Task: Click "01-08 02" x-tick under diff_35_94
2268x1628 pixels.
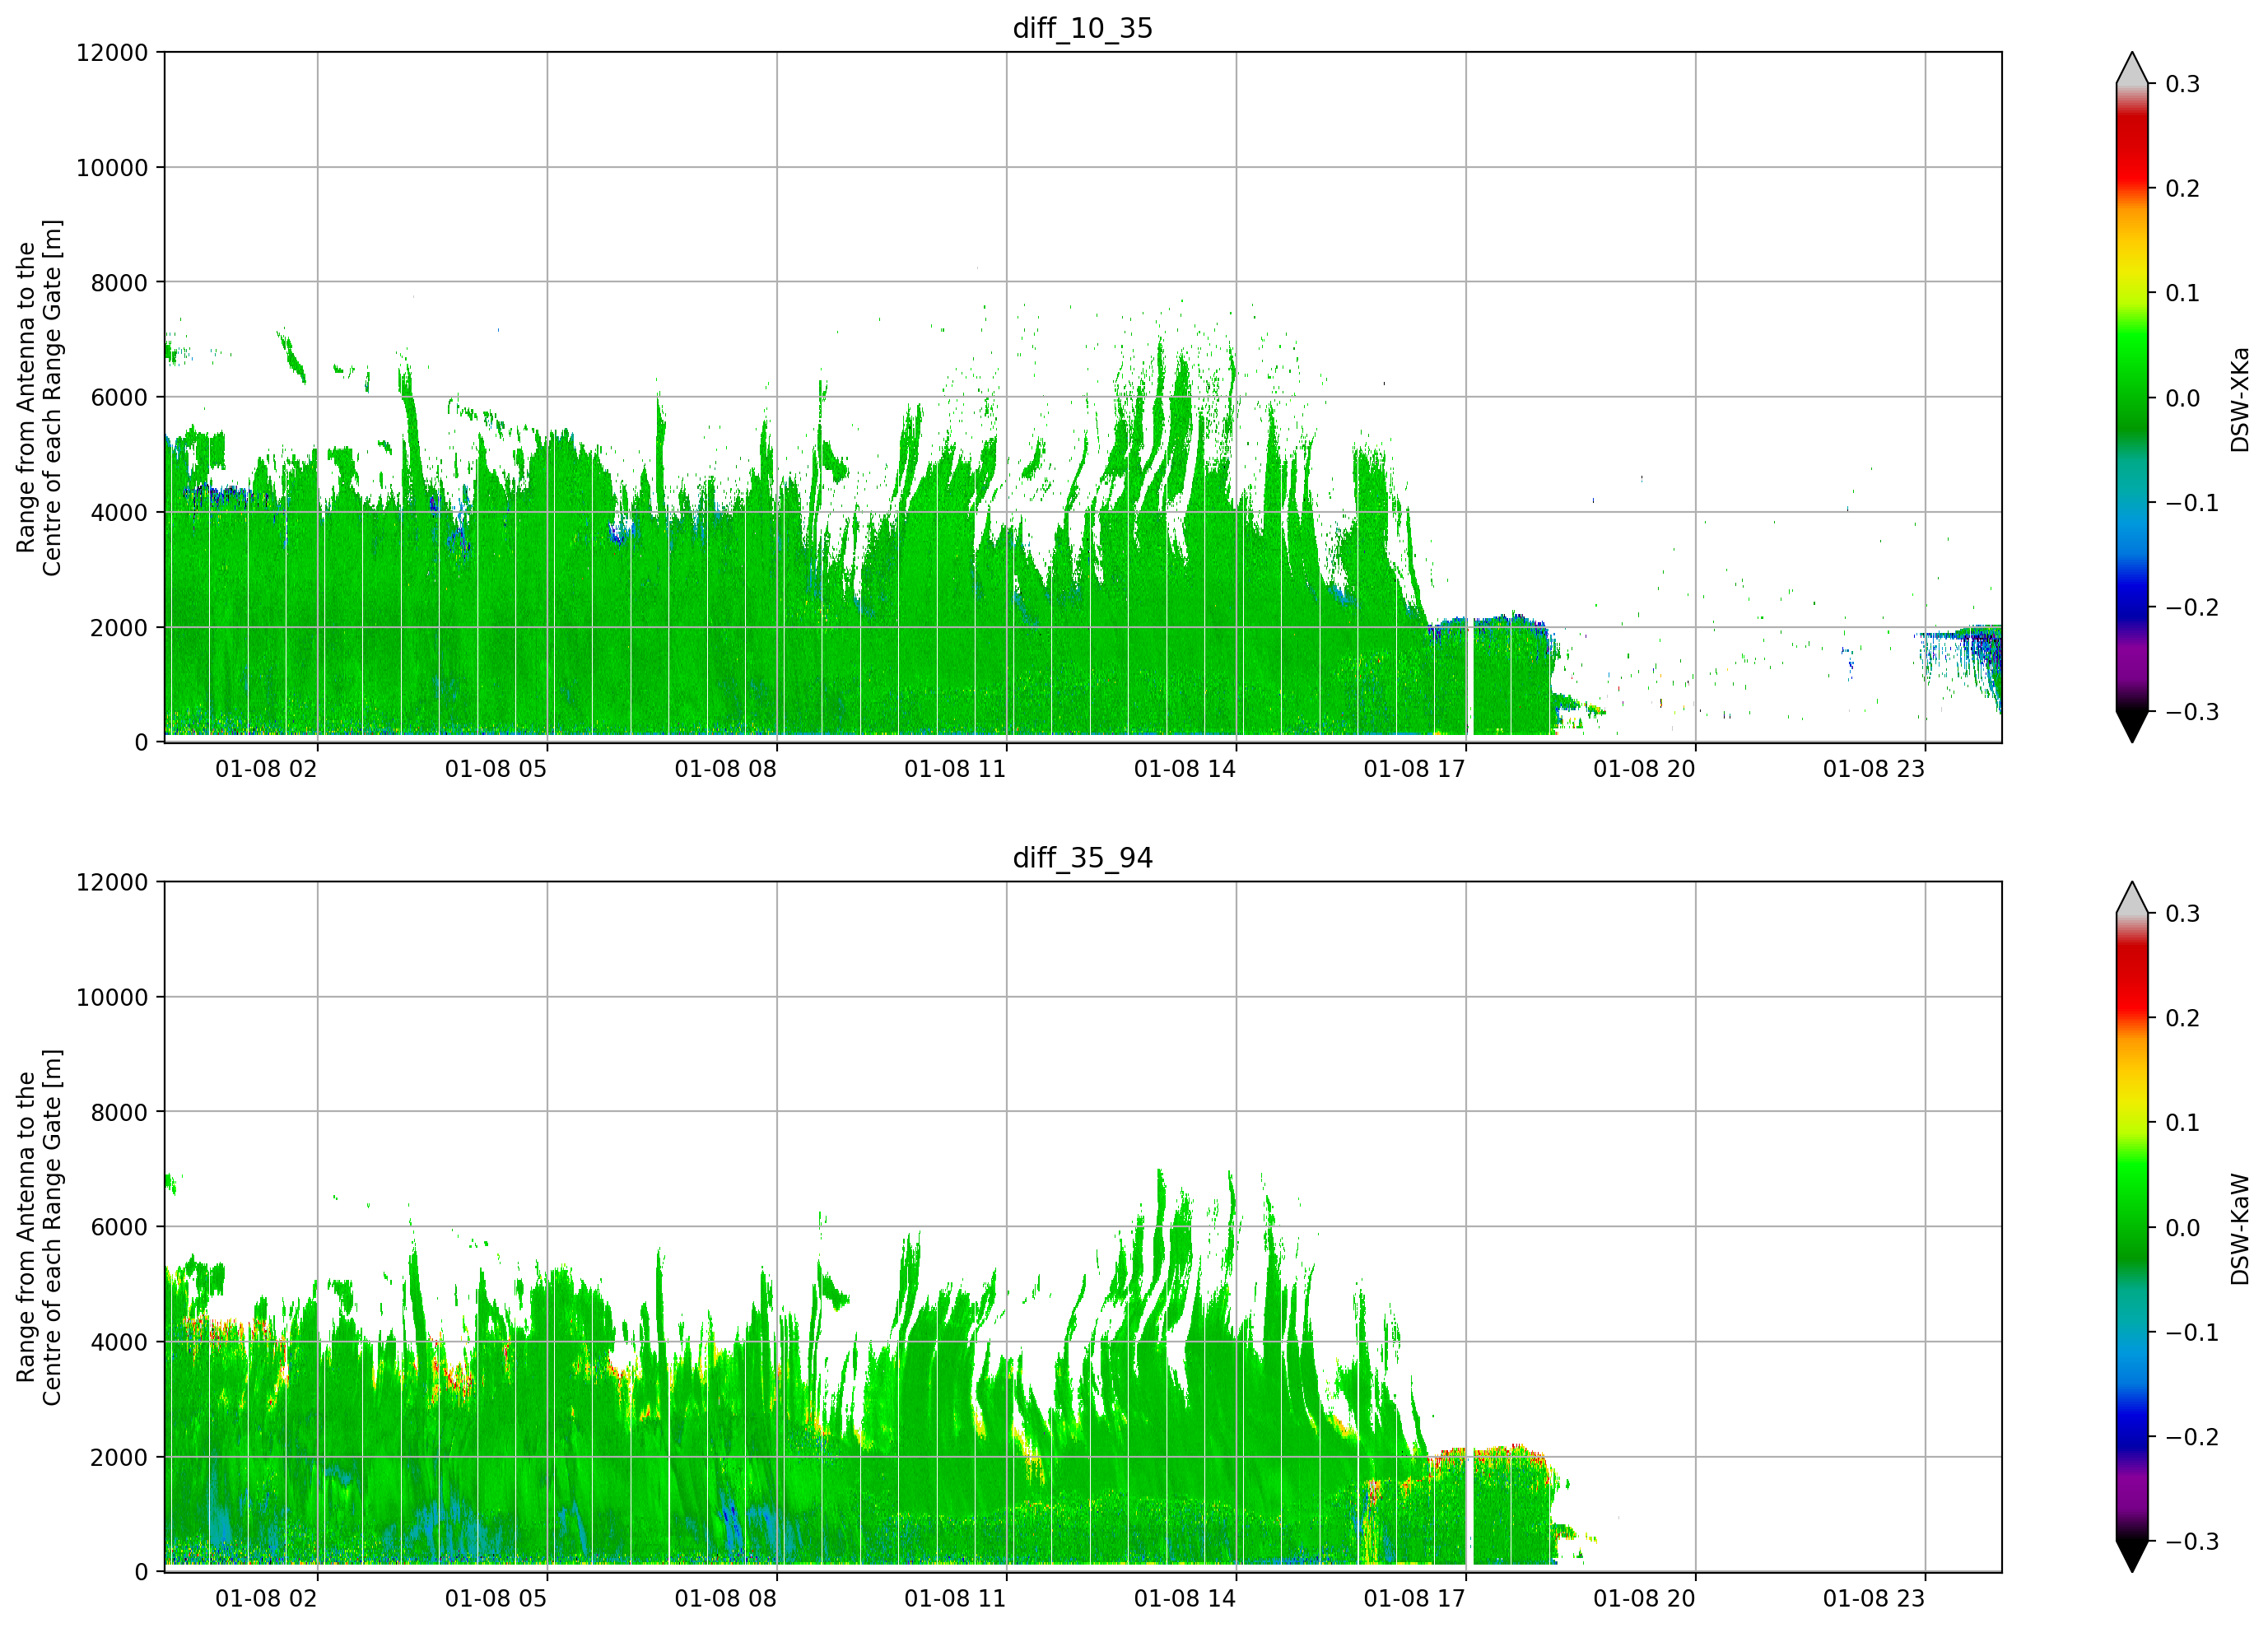Action: (x=266, y=1599)
